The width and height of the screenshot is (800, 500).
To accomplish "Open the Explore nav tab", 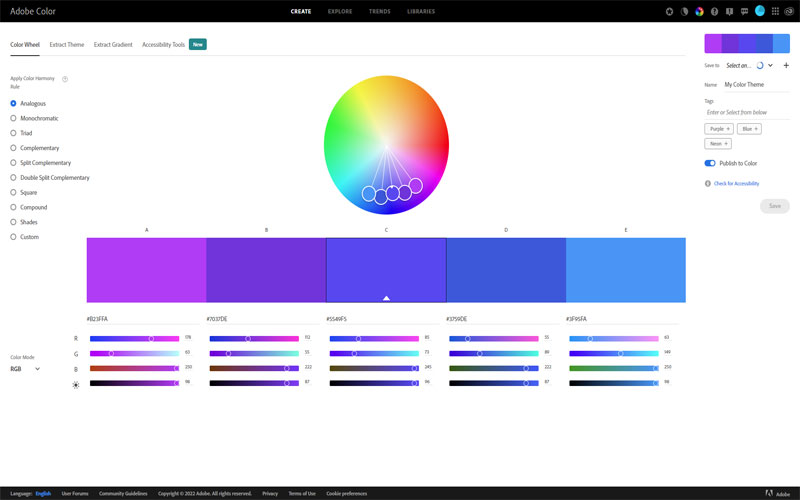I will [x=340, y=11].
